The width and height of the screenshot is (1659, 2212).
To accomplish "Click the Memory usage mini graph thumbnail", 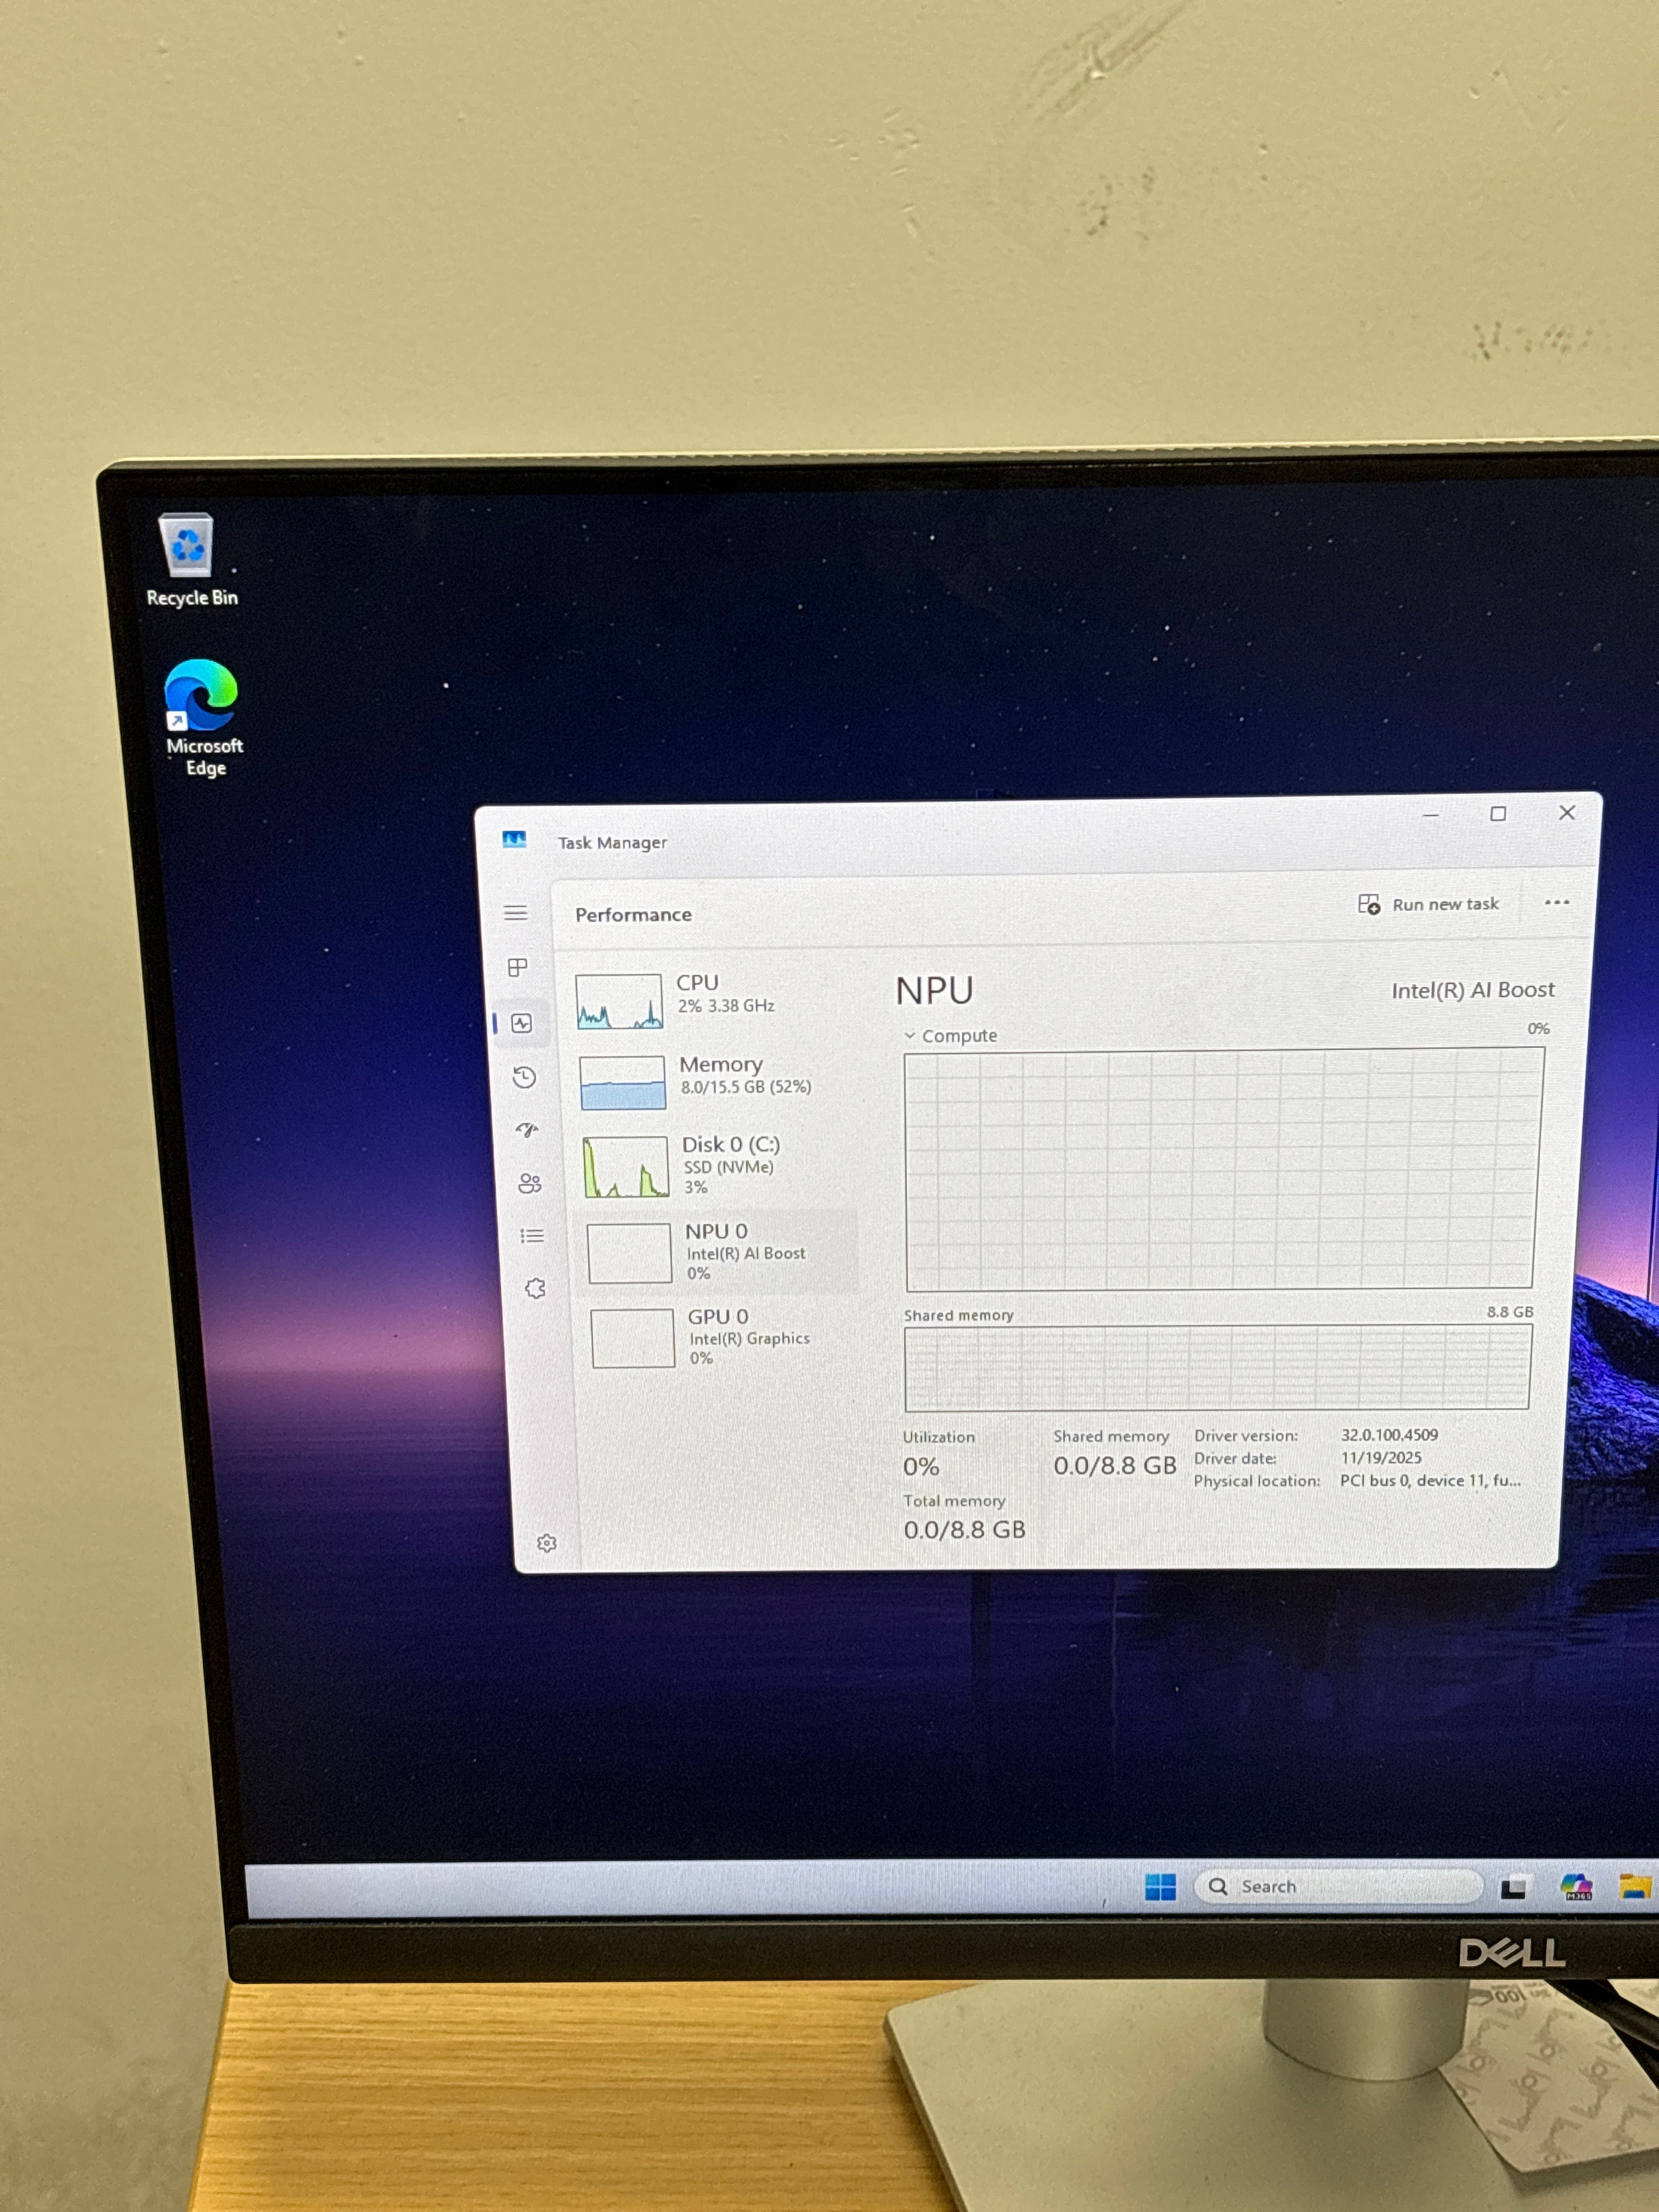I will [622, 1083].
